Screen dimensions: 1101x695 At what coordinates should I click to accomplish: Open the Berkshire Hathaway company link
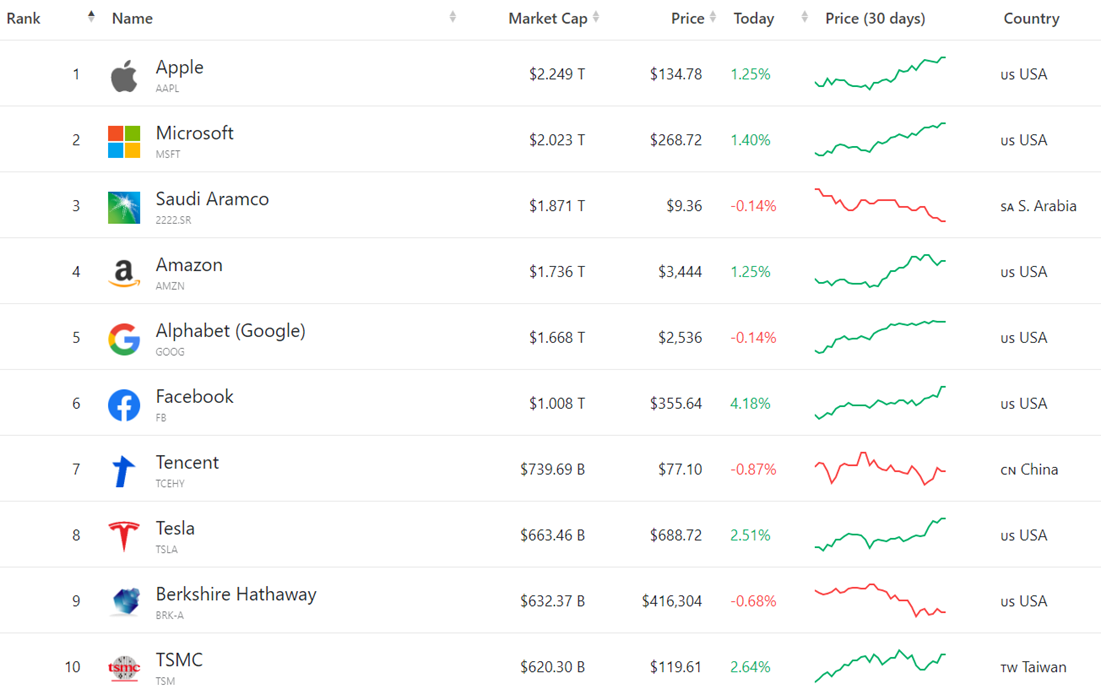tap(236, 594)
